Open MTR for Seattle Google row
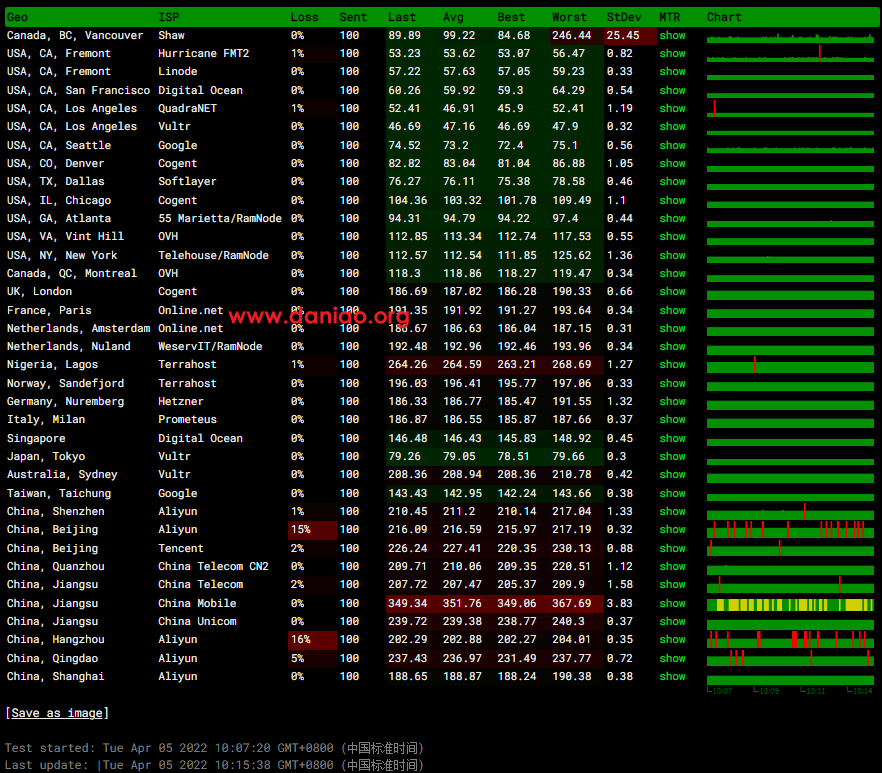The image size is (882, 773). 672,145
